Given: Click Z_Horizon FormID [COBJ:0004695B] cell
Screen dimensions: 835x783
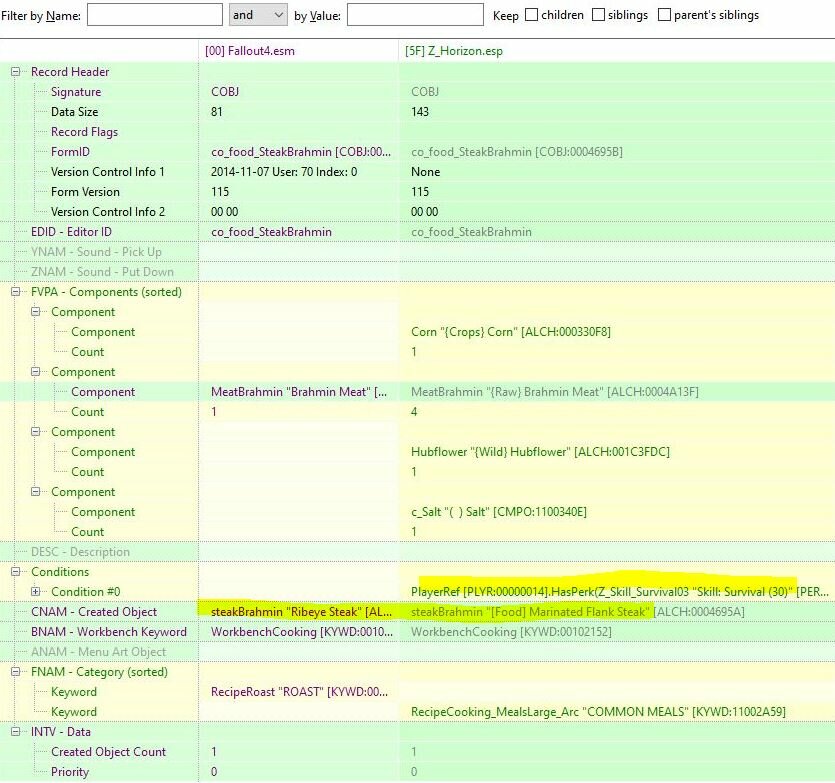Looking at the screenshot, I should 517,152.
